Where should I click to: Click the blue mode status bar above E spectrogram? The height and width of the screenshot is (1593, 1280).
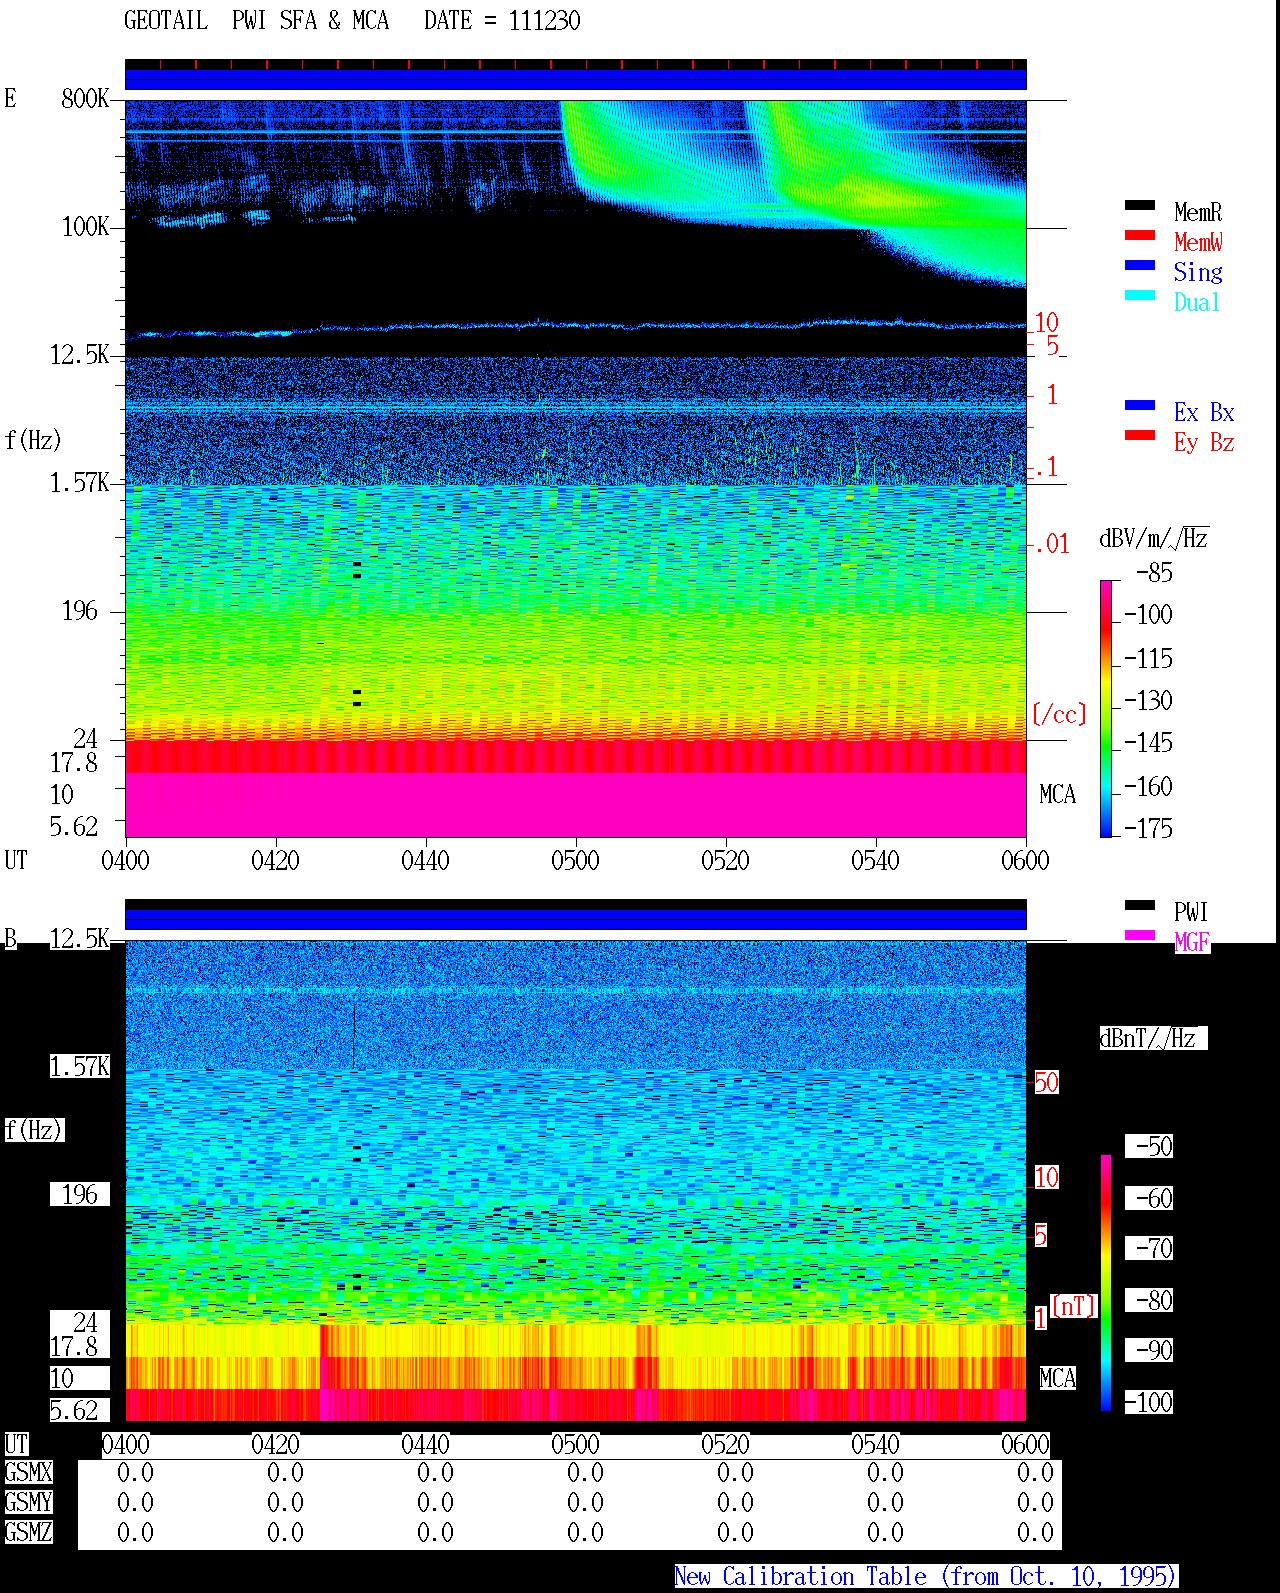pos(575,79)
